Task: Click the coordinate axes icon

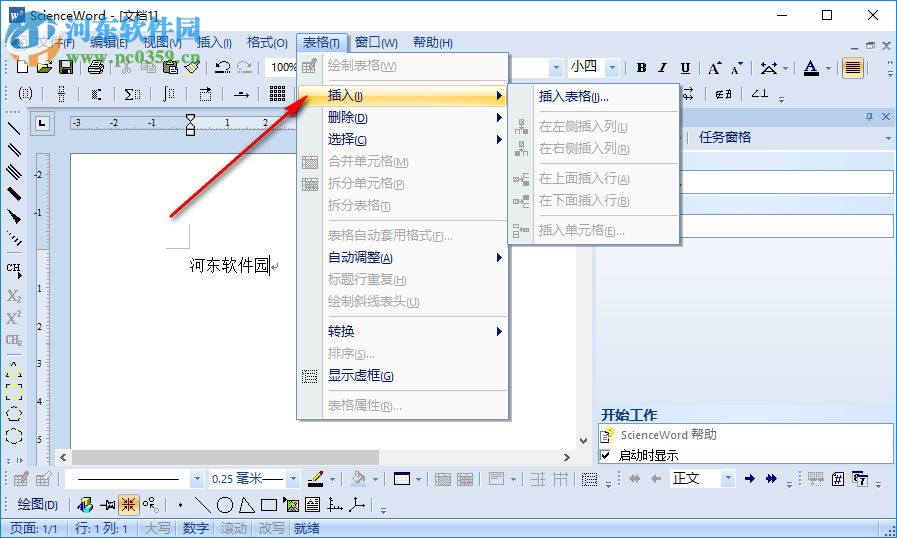Action: pyautogui.click(x=335, y=505)
